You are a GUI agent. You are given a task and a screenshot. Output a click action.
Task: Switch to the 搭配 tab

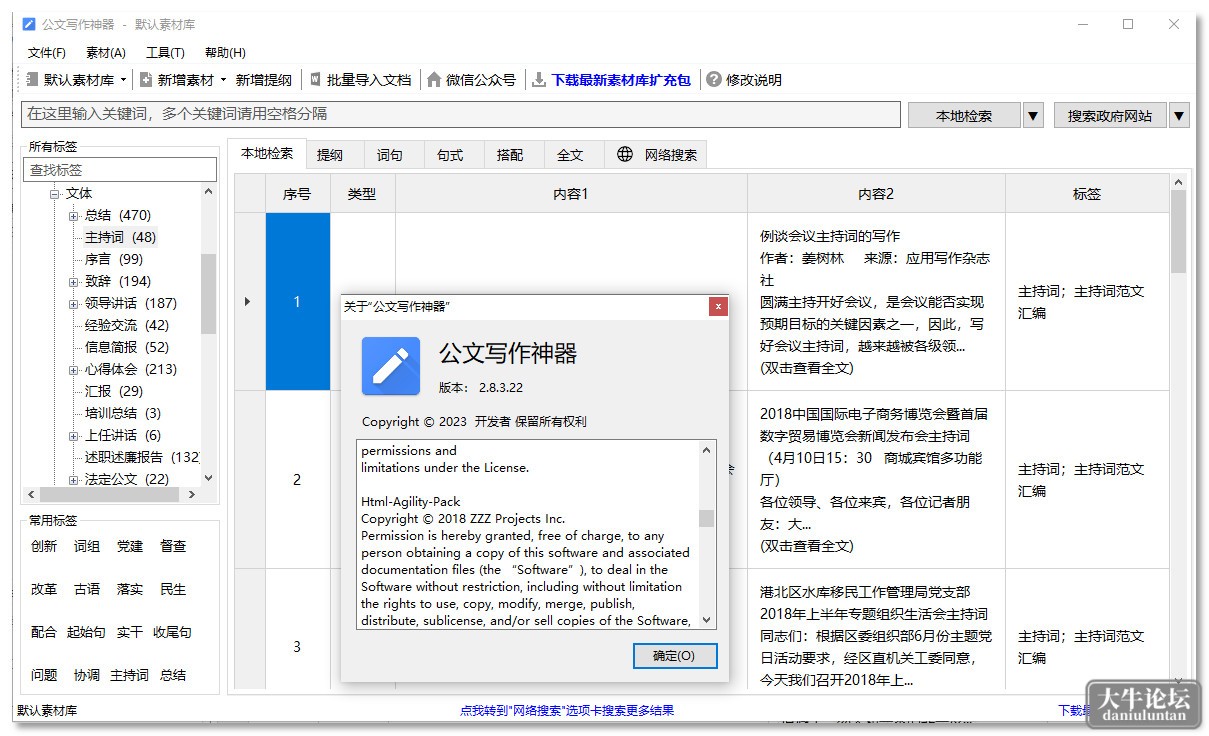510,155
